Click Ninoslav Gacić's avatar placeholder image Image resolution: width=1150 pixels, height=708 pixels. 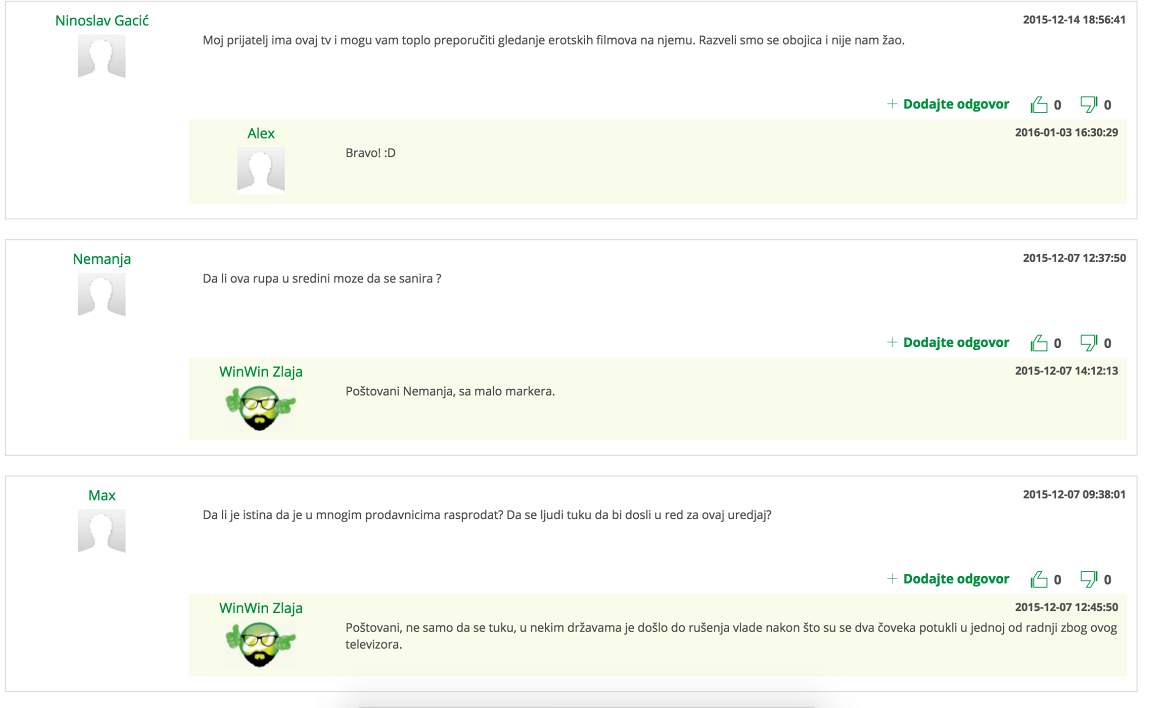click(x=102, y=56)
